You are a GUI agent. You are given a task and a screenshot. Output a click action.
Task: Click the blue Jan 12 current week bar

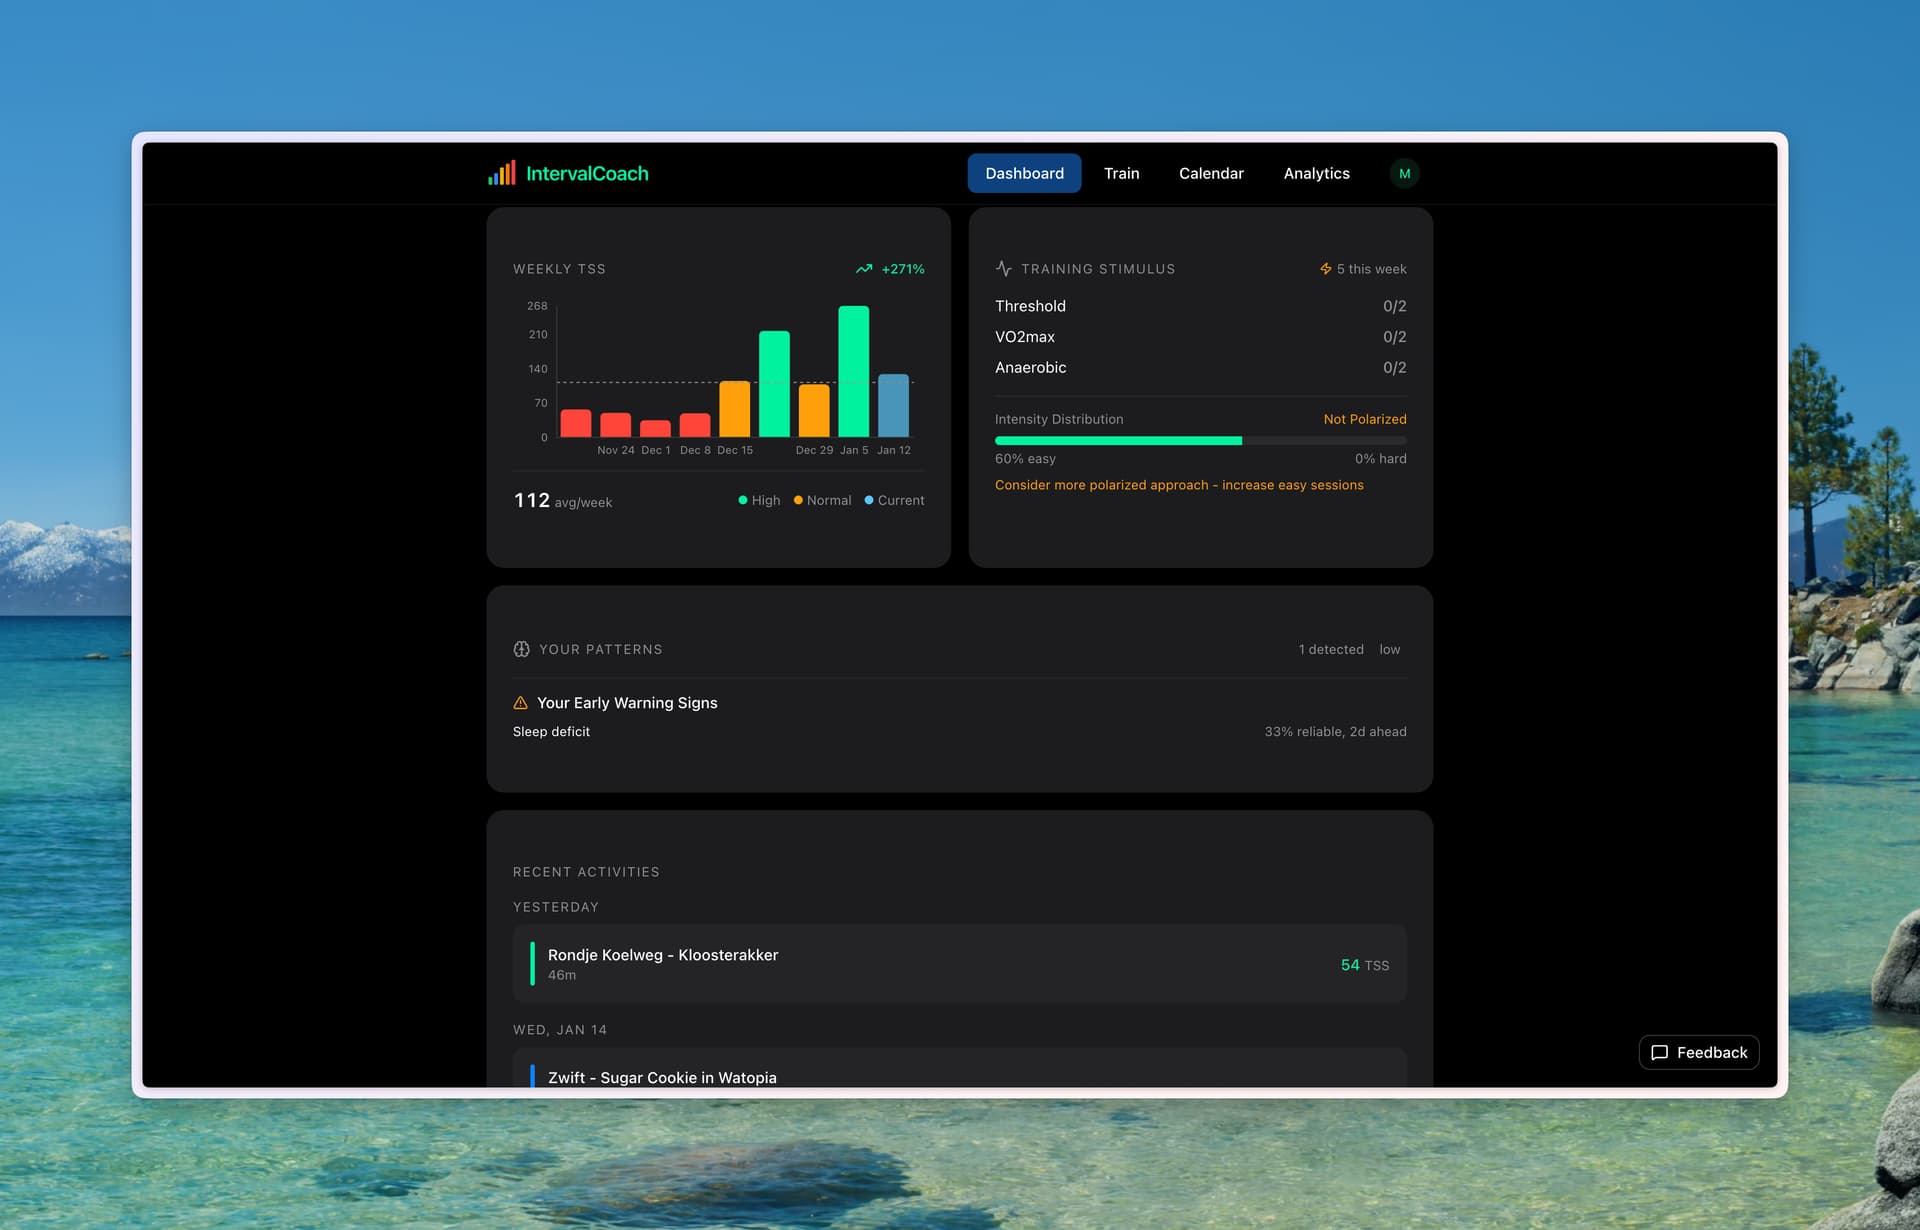point(893,405)
